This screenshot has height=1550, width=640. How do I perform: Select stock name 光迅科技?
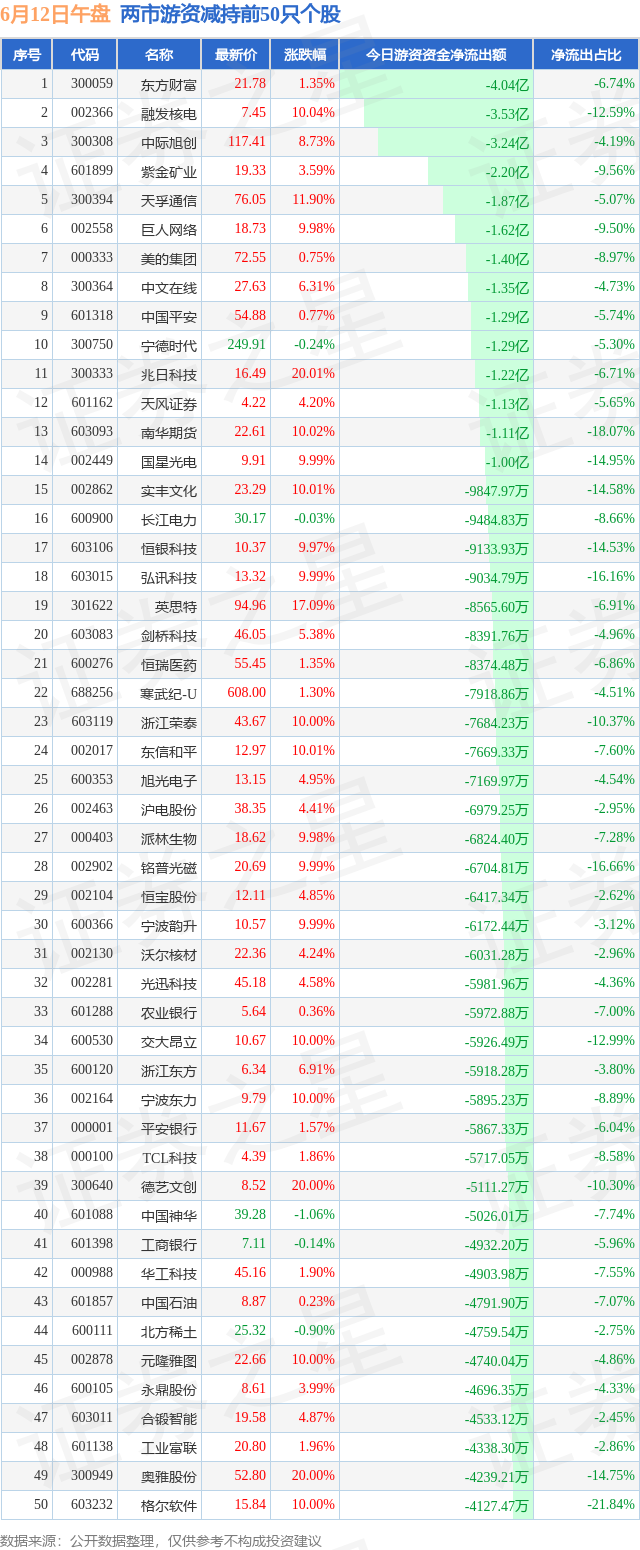point(169,984)
